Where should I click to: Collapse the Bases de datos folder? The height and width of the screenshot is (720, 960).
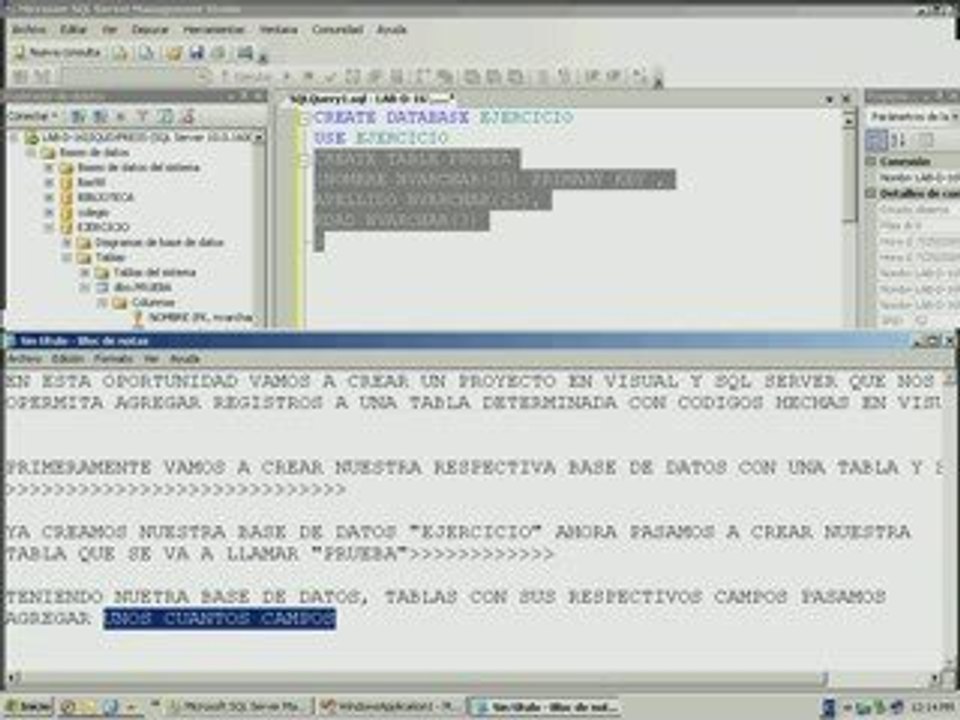31,152
